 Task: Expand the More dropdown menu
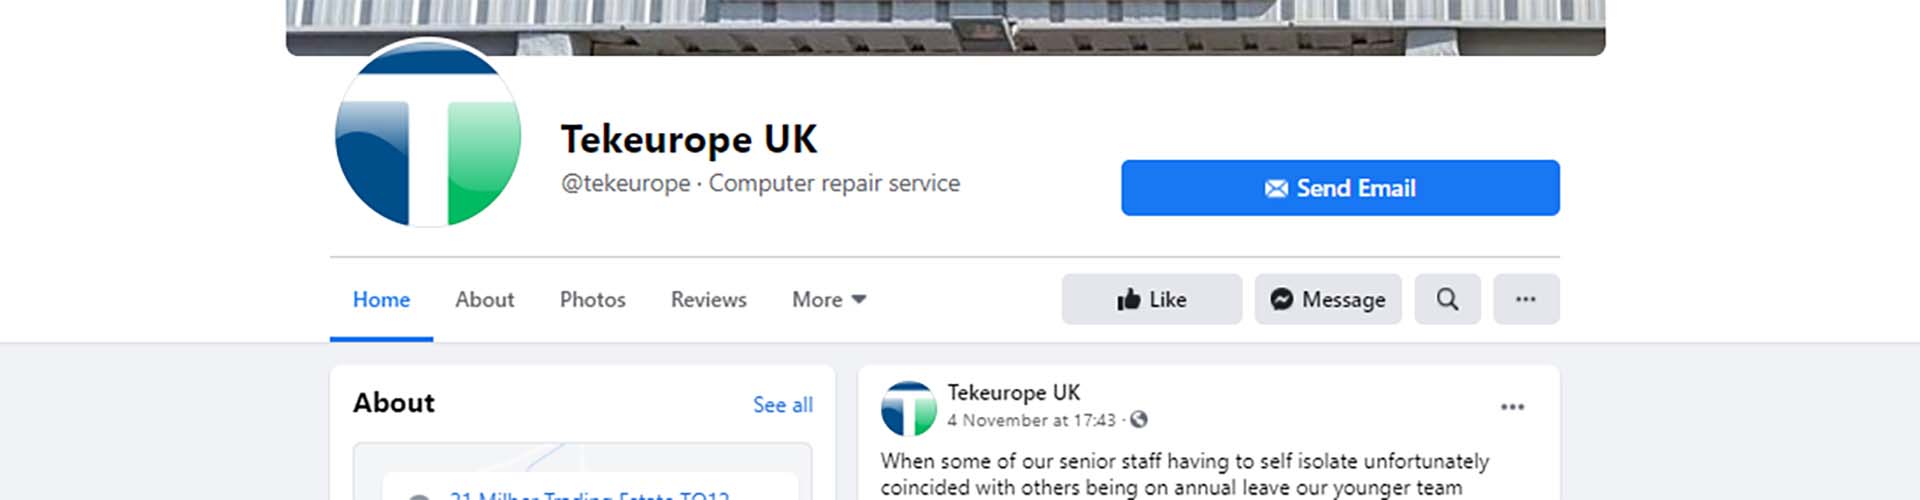[x=828, y=300]
